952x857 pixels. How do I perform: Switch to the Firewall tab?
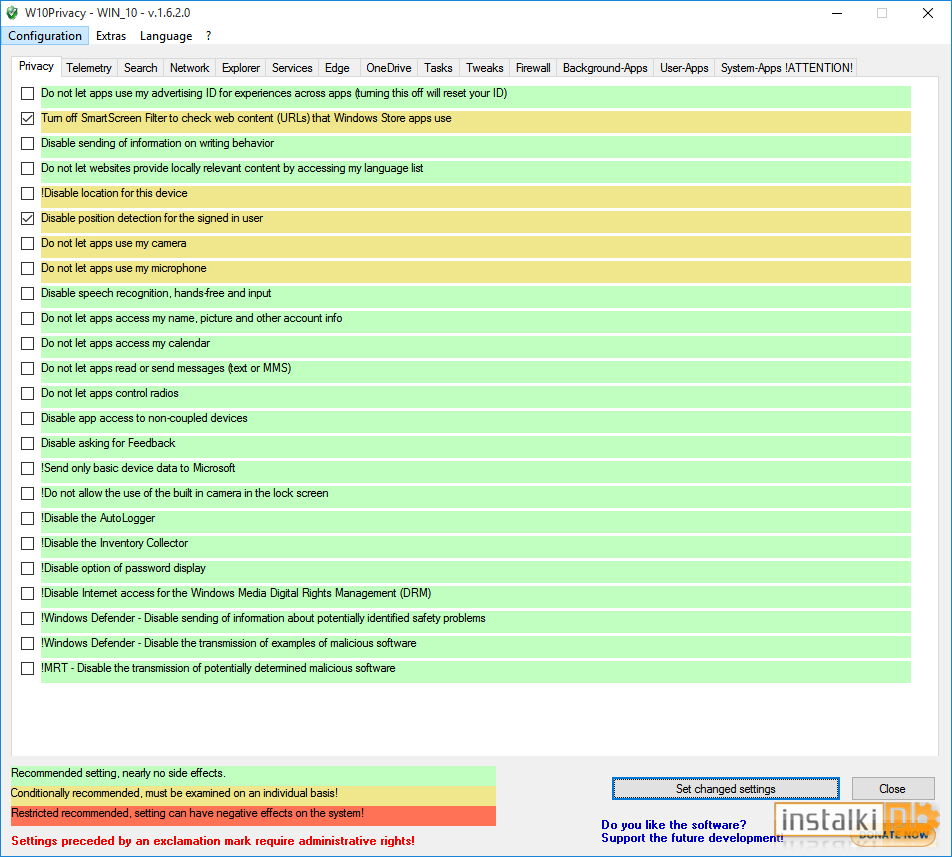tap(533, 68)
